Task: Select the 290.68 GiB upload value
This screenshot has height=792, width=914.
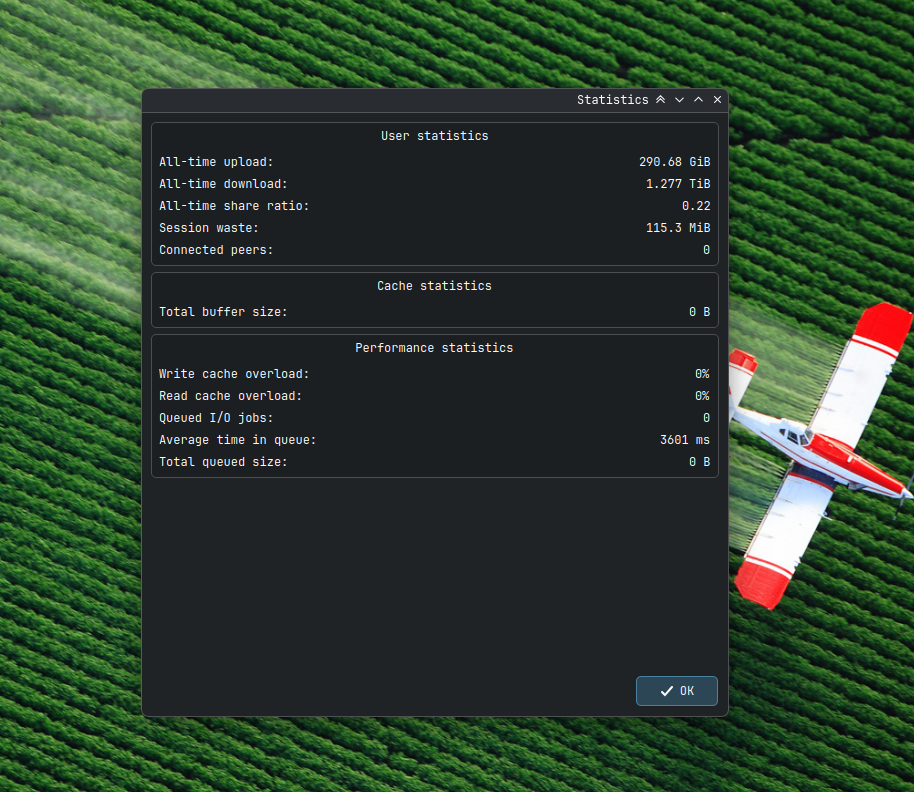Action: (674, 162)
